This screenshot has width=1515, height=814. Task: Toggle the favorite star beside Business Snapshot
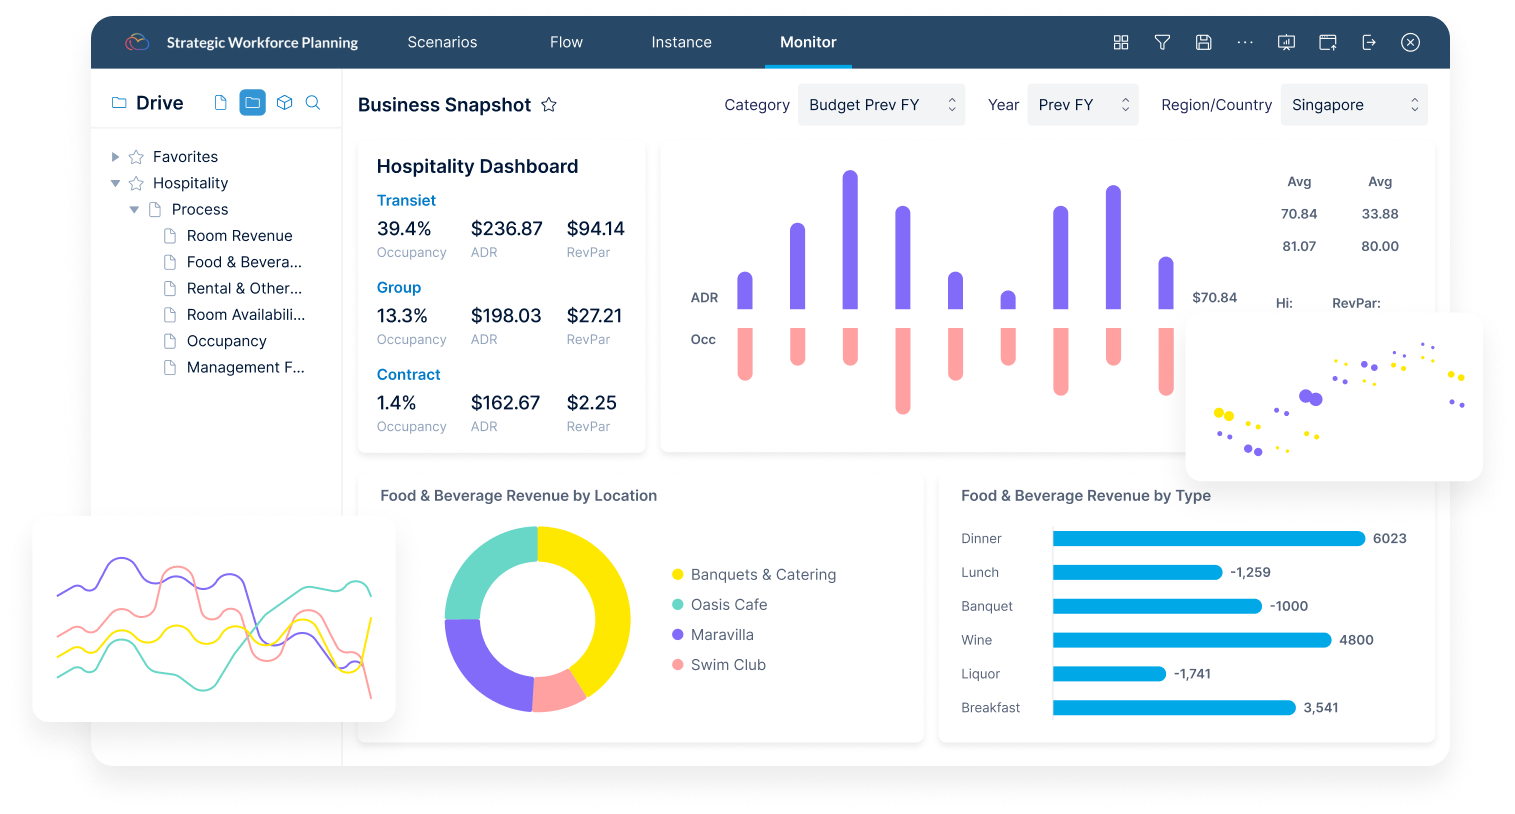(x=548, y=104)
